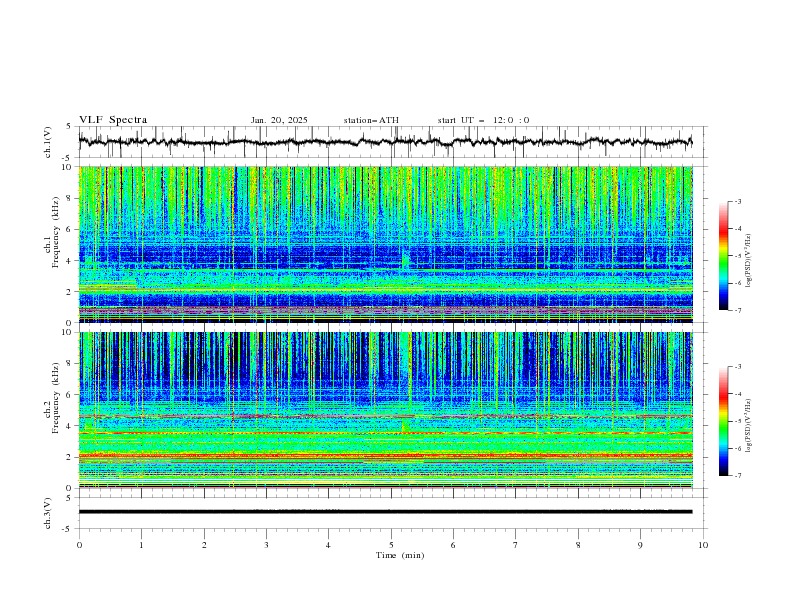Image resolution: width=792 pixels, height=612 pixels.
Task: Click the black ch.3(V) waveform band
Action: (385, 512)
